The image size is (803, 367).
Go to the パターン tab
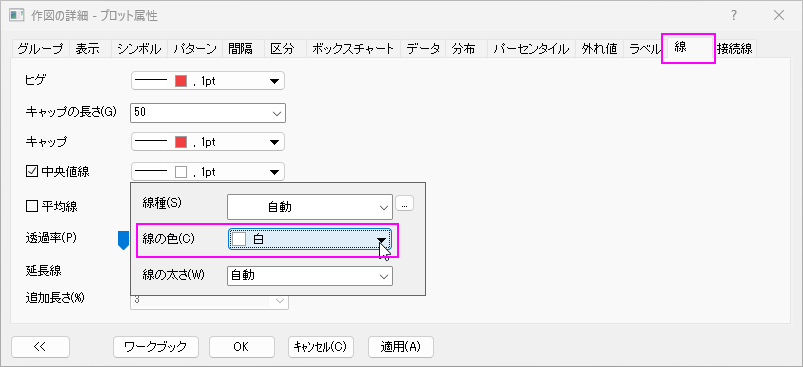(195, 49)
